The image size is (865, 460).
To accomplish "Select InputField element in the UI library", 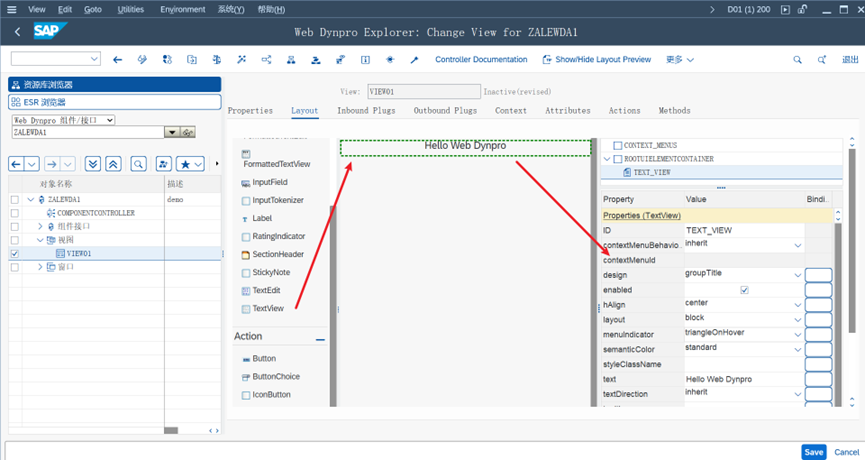I will tap(265, 183).
